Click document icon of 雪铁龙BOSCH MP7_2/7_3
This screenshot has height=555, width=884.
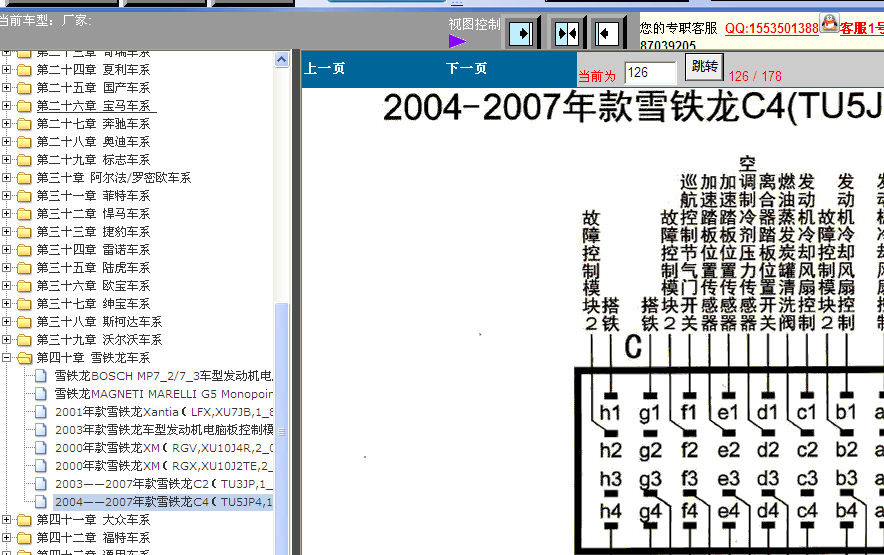41,376
